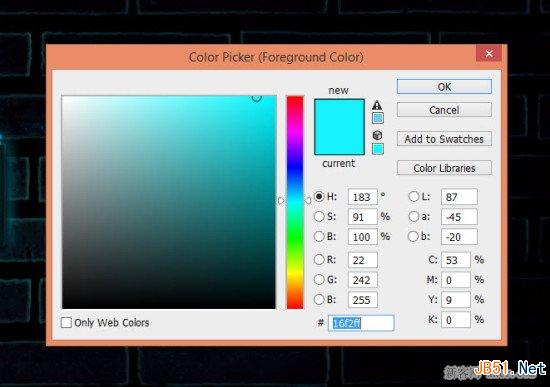Select the S saturation radio button

coord(319,216)
